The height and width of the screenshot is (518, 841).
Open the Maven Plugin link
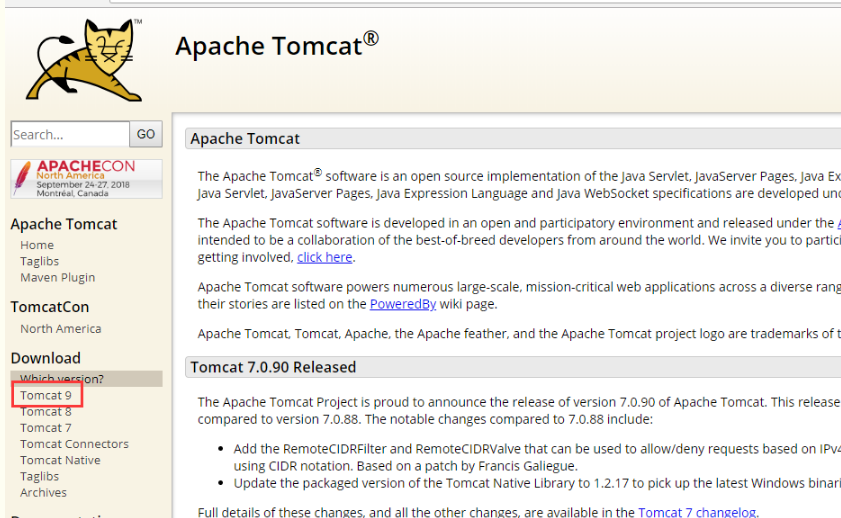click(57, 277)
